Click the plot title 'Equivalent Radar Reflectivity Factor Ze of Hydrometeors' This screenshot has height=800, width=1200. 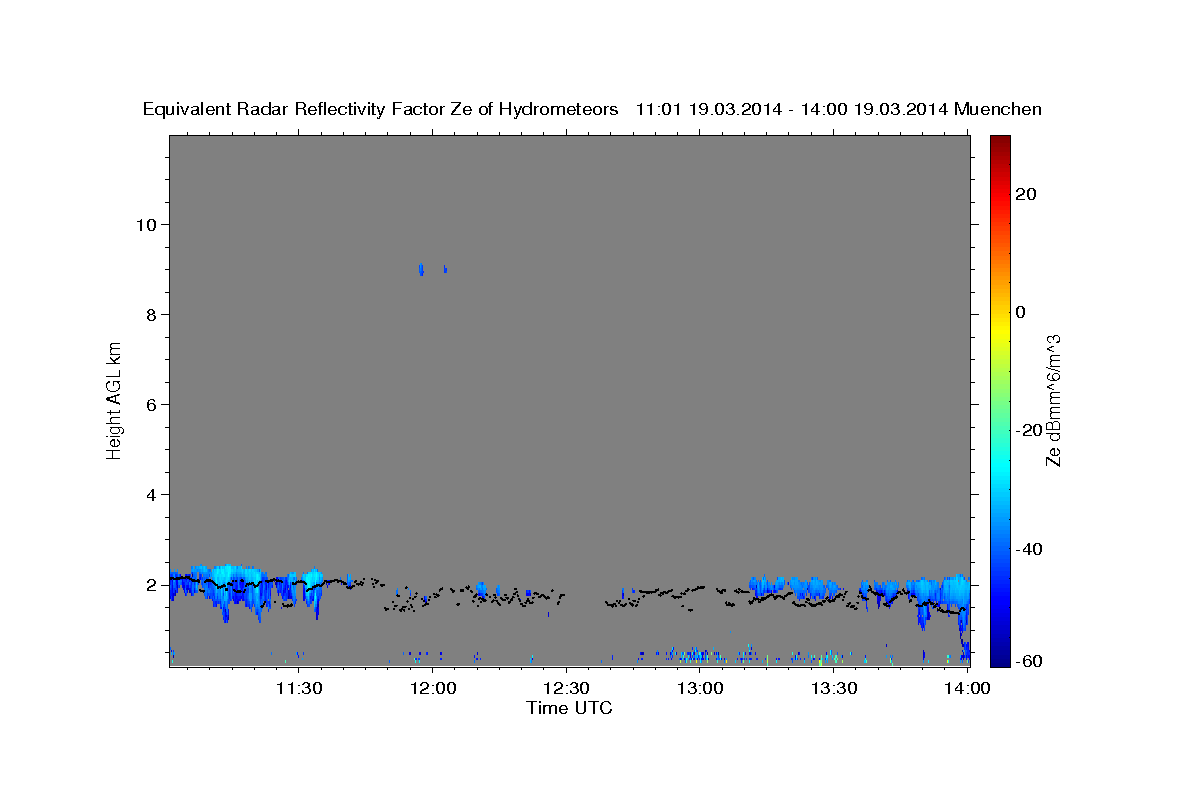click(381, 109)
